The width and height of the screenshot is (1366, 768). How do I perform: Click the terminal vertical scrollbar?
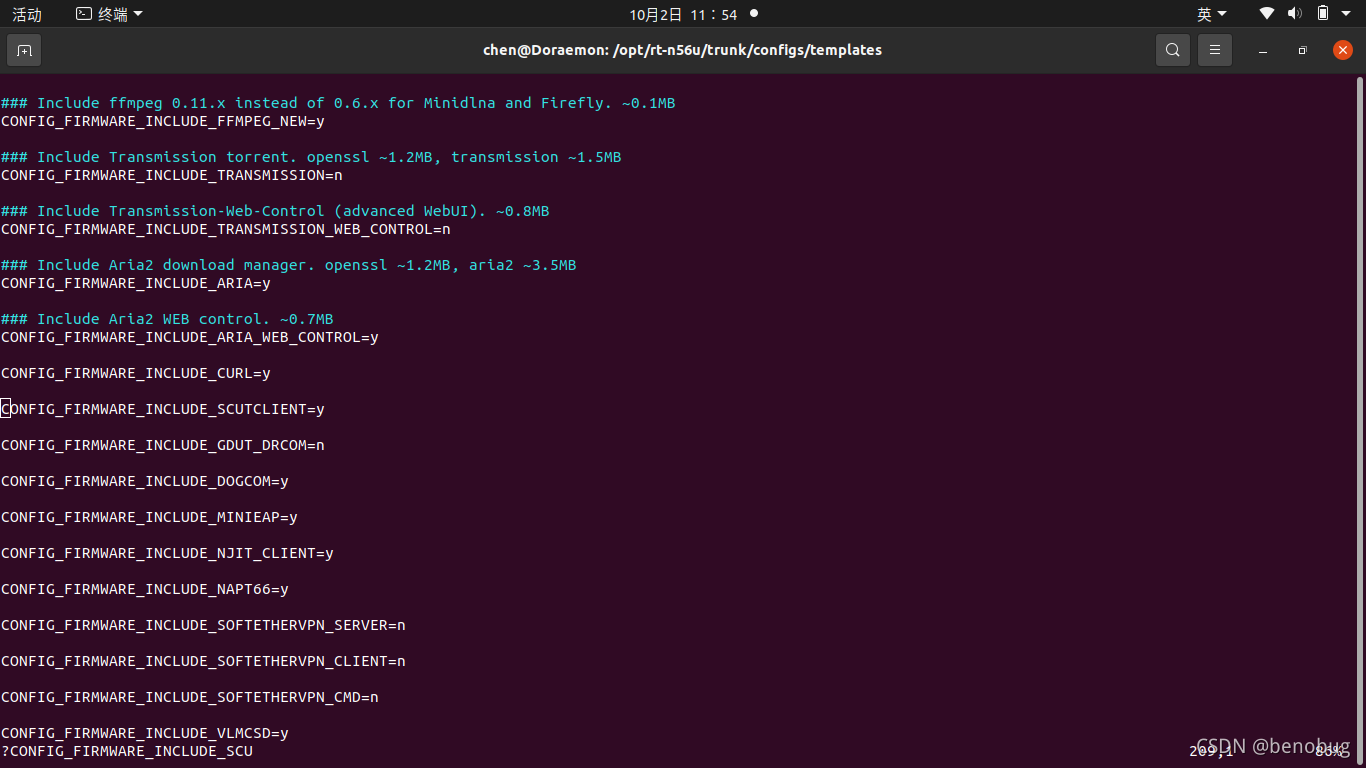click(x=1361, y=420)
